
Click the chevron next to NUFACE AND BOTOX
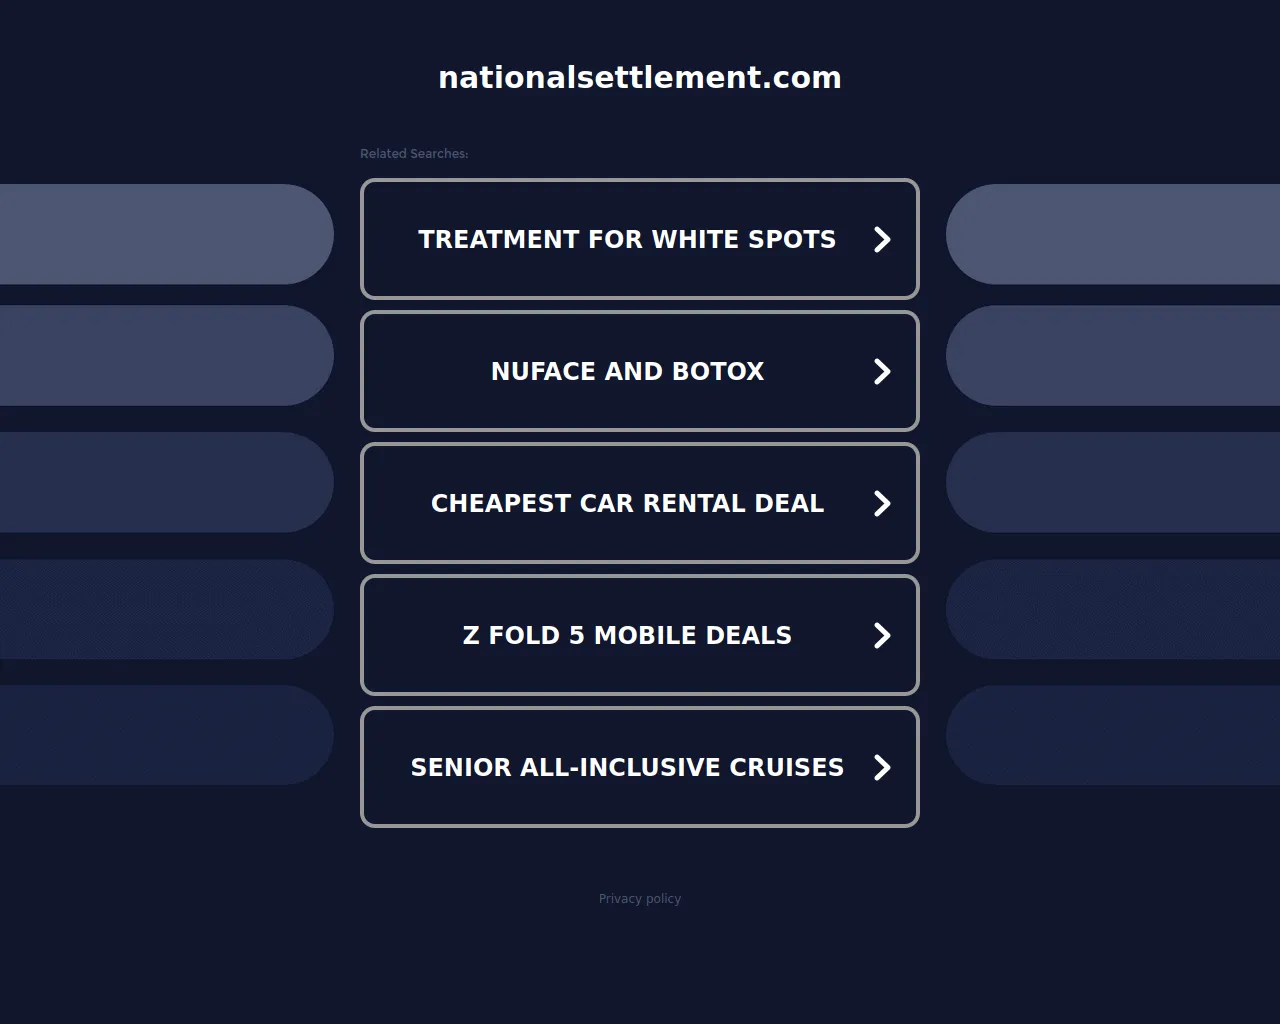[882, 372]
